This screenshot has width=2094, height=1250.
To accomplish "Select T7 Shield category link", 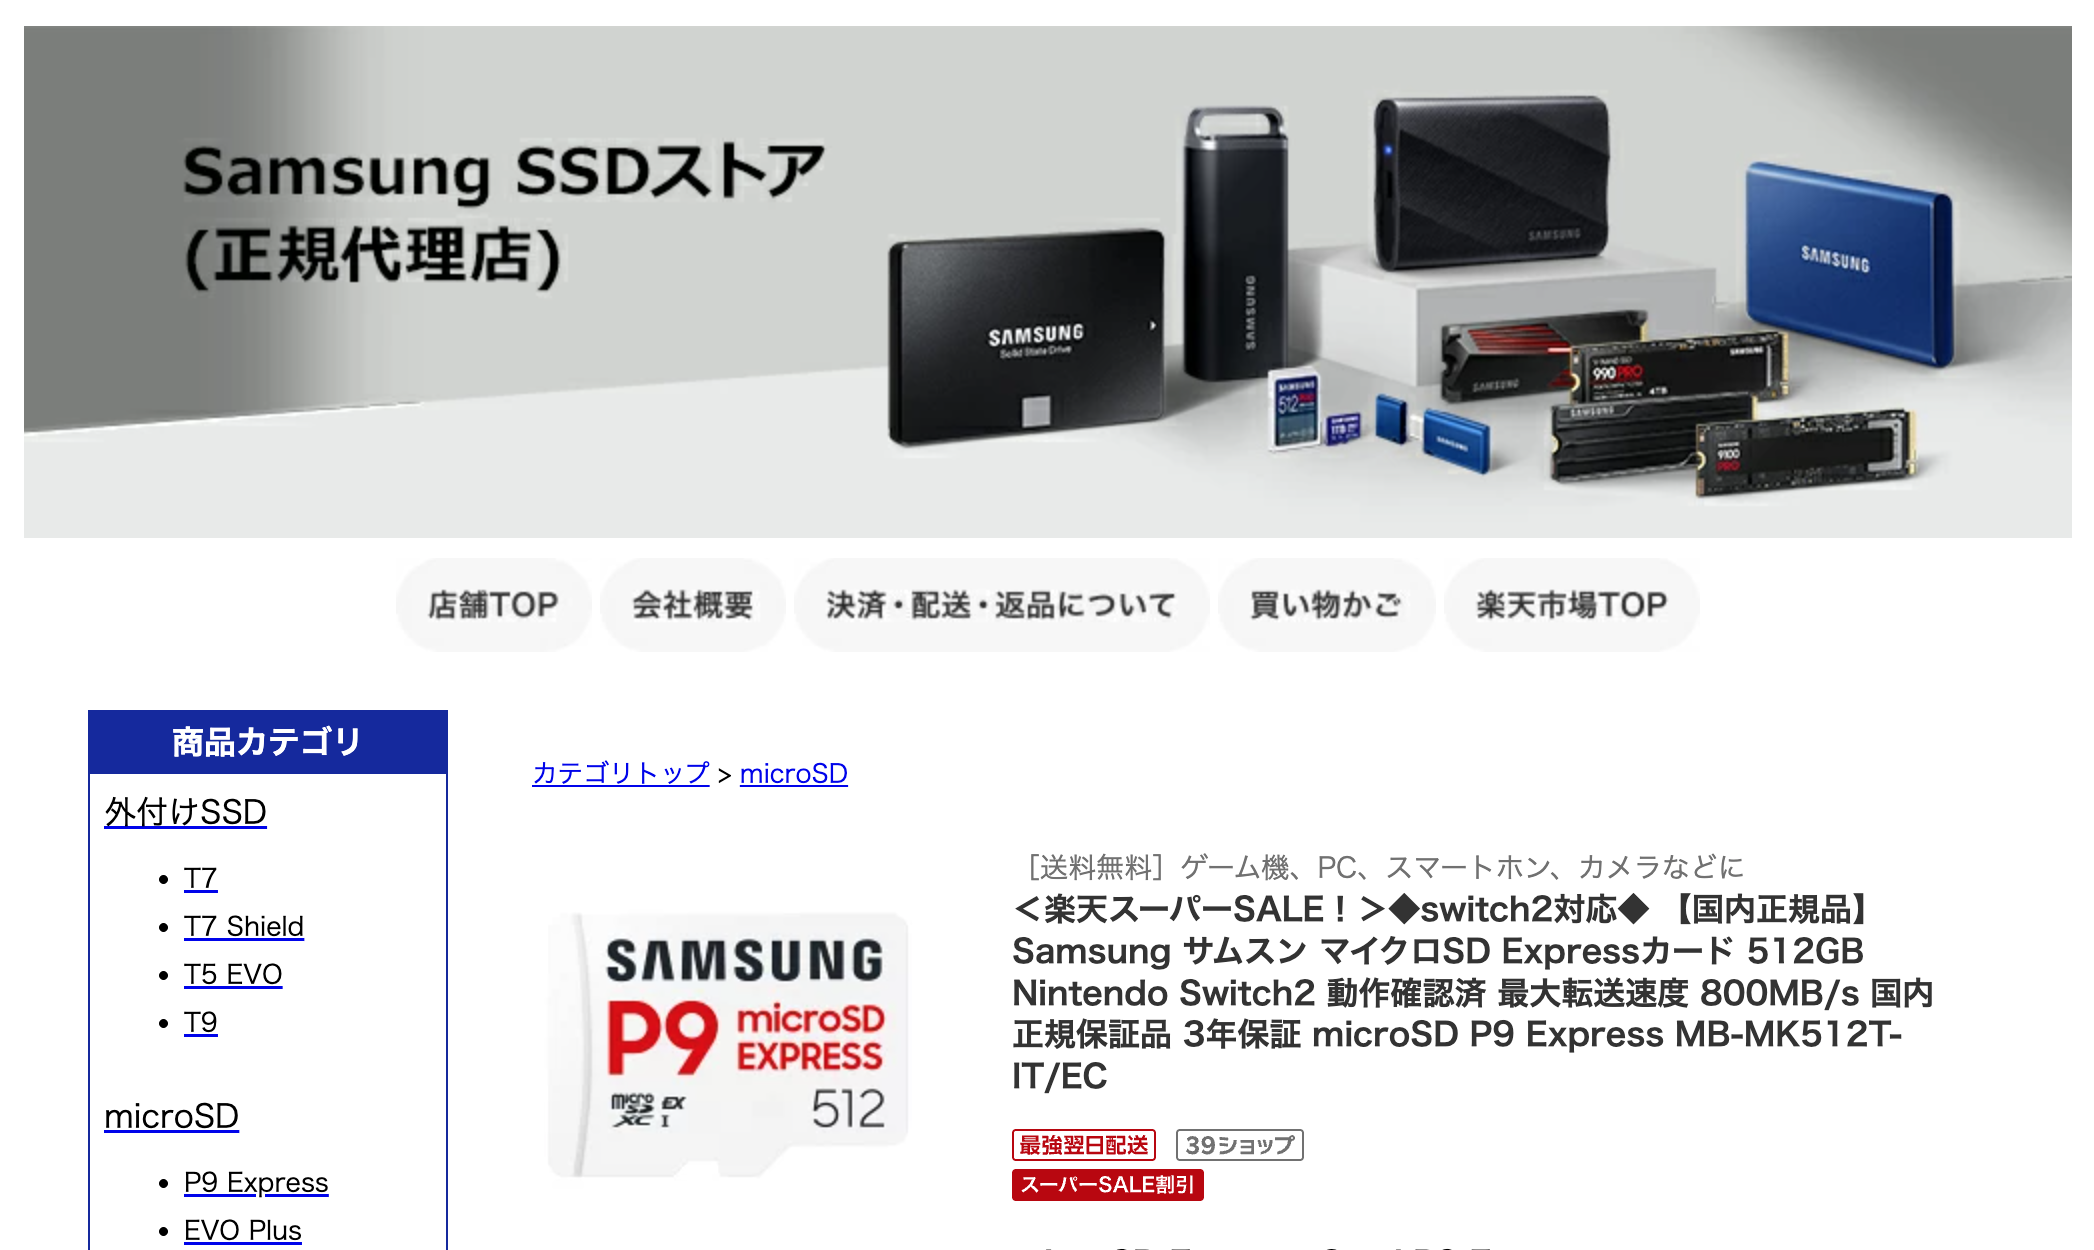I will click(x=243, y=926).
